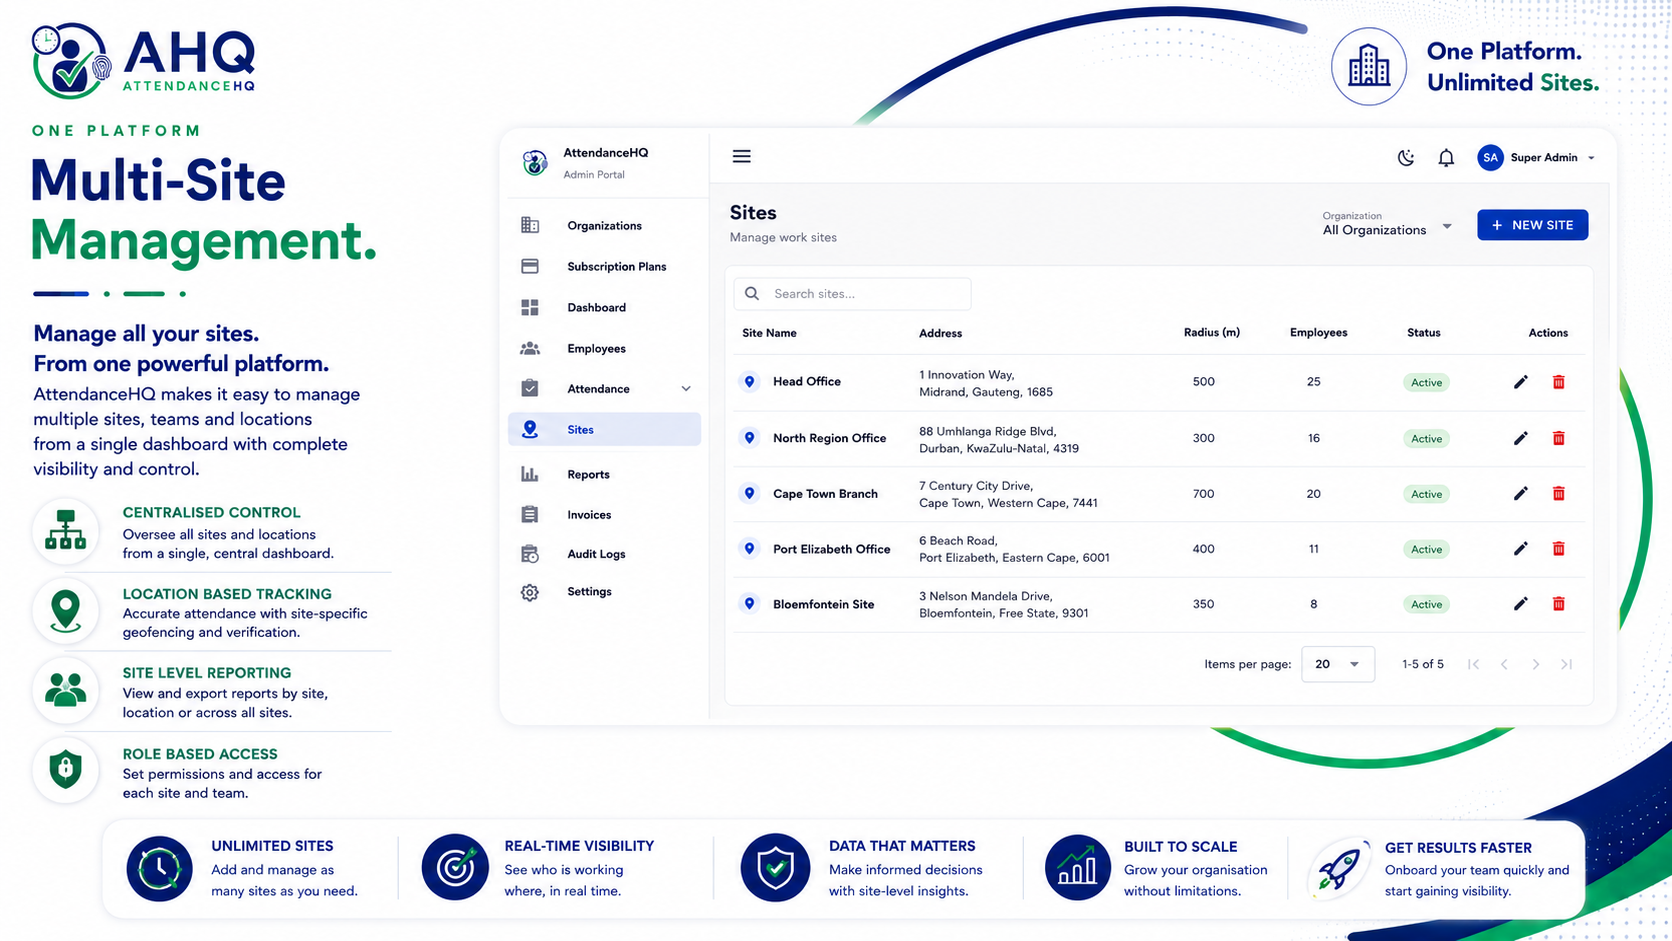Go to previous page of sites

click(1504, 664)
